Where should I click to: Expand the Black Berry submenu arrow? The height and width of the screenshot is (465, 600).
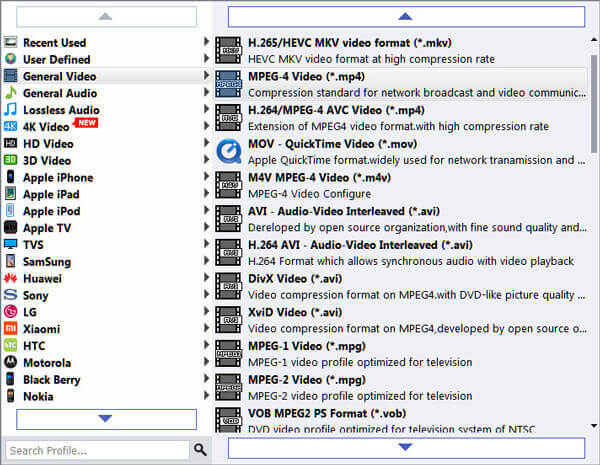point(206,379)
